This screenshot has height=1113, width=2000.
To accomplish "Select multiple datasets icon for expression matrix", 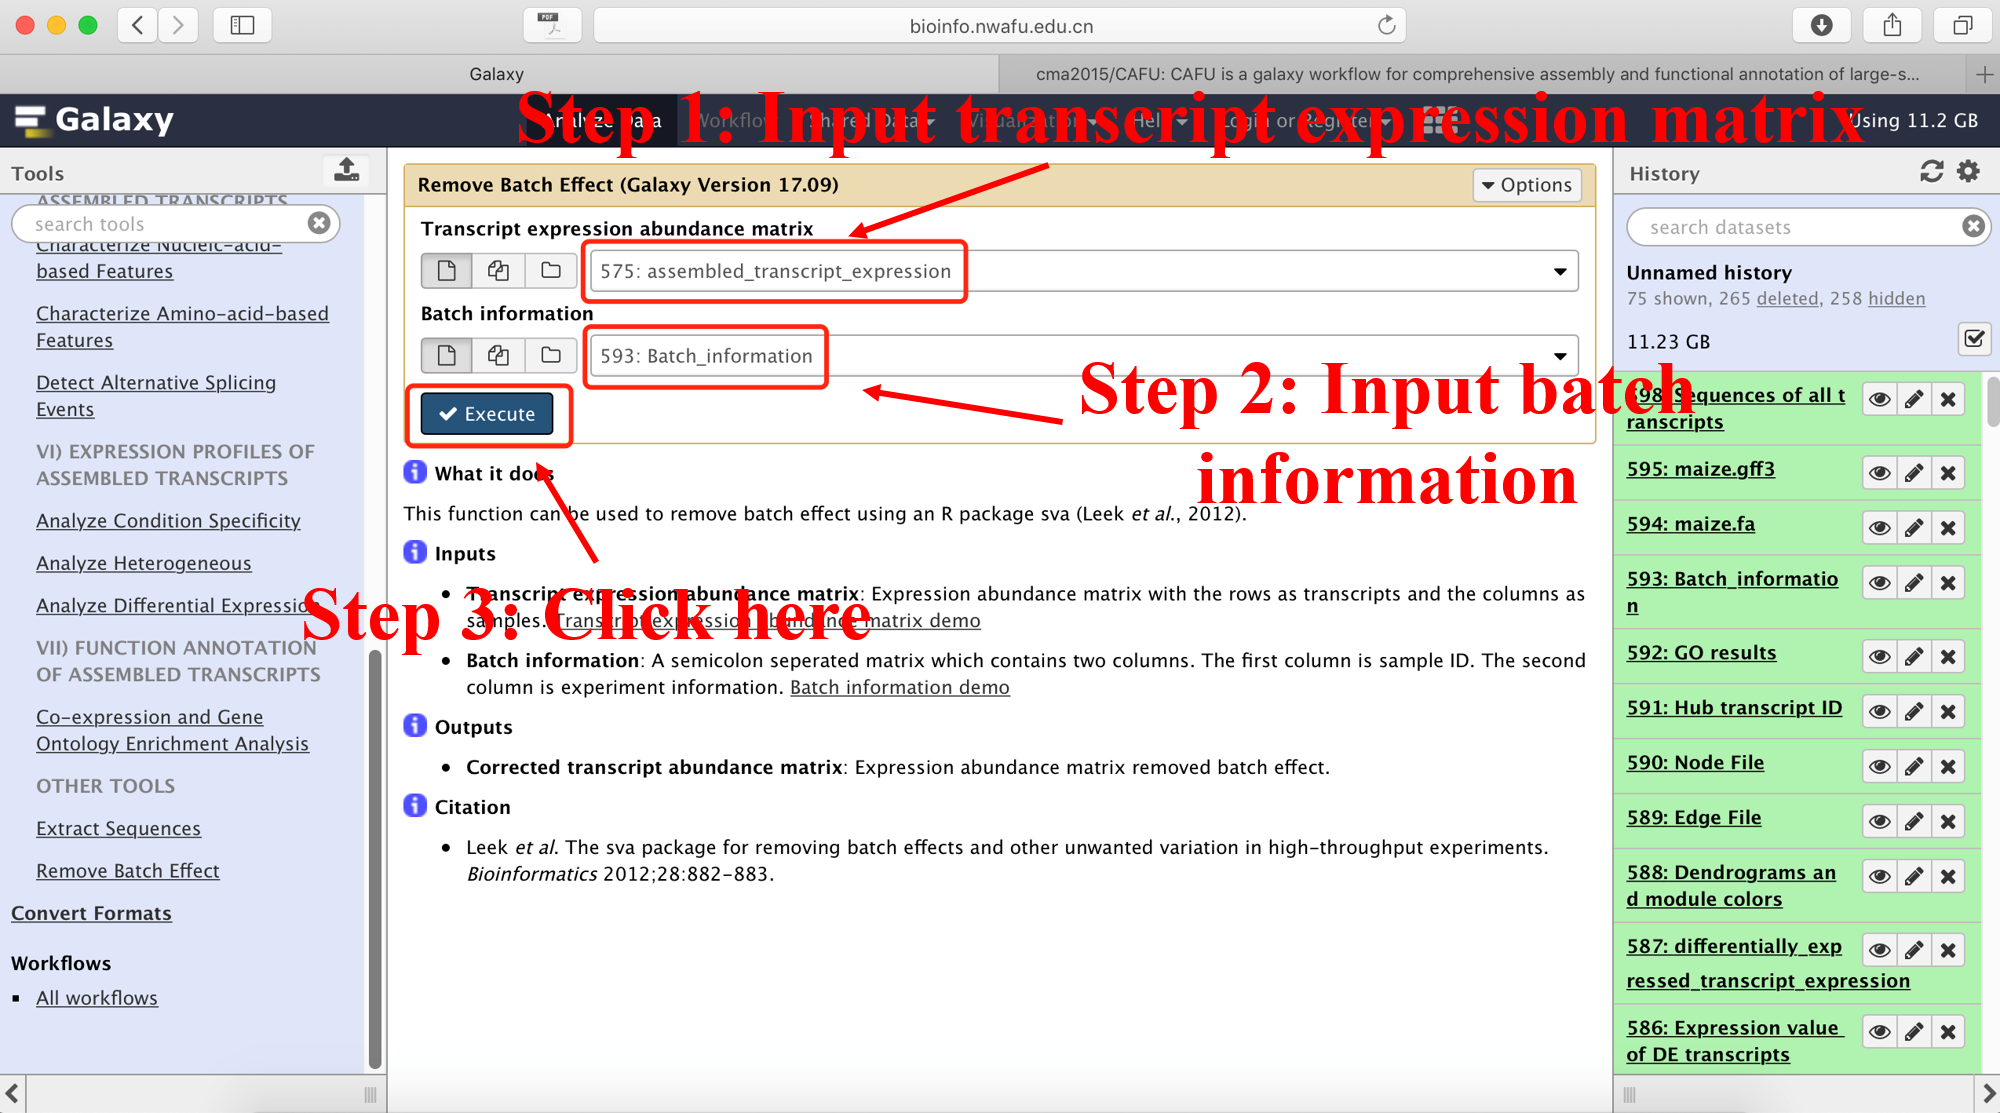I will click(498, 270).
